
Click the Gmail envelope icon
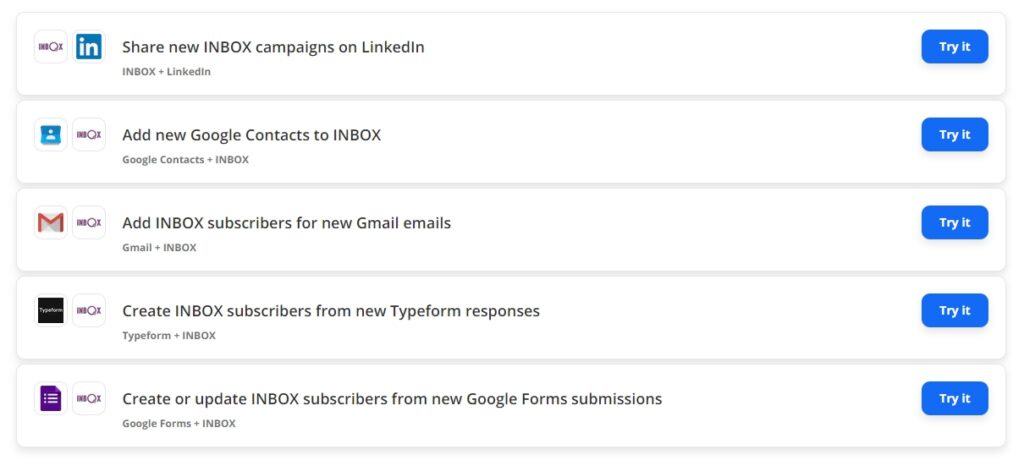click(x=51, y=223)
